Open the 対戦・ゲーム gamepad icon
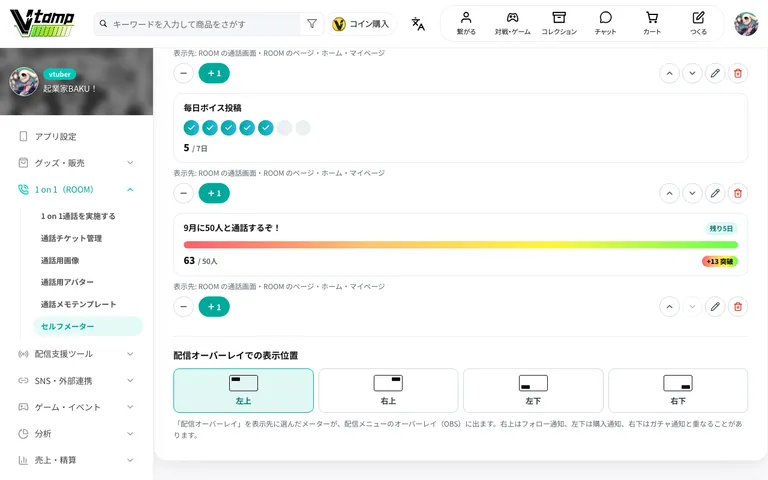Viewport: 768px width, 480px height. pos(512,24)
